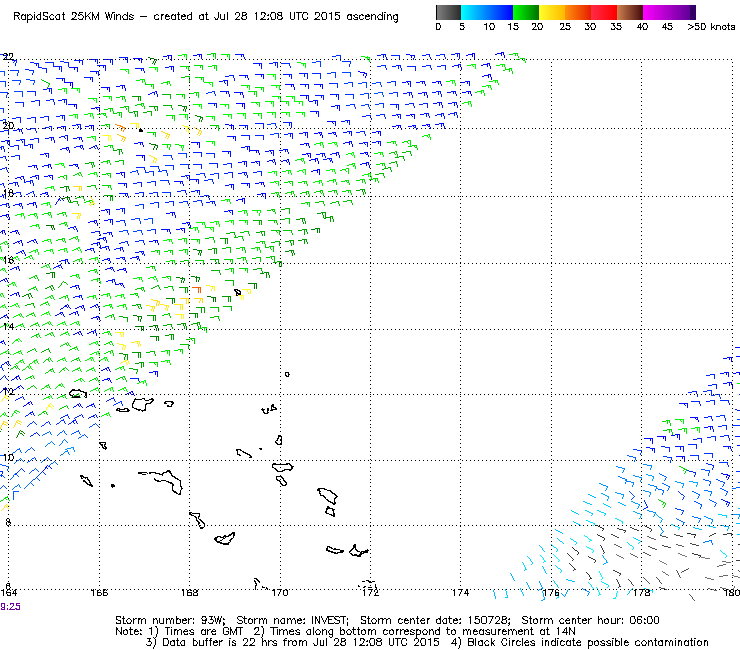Select the '15' label under the color bar
Image resolution: width=740 pixels, height=650 pixels.
[513, 26]
